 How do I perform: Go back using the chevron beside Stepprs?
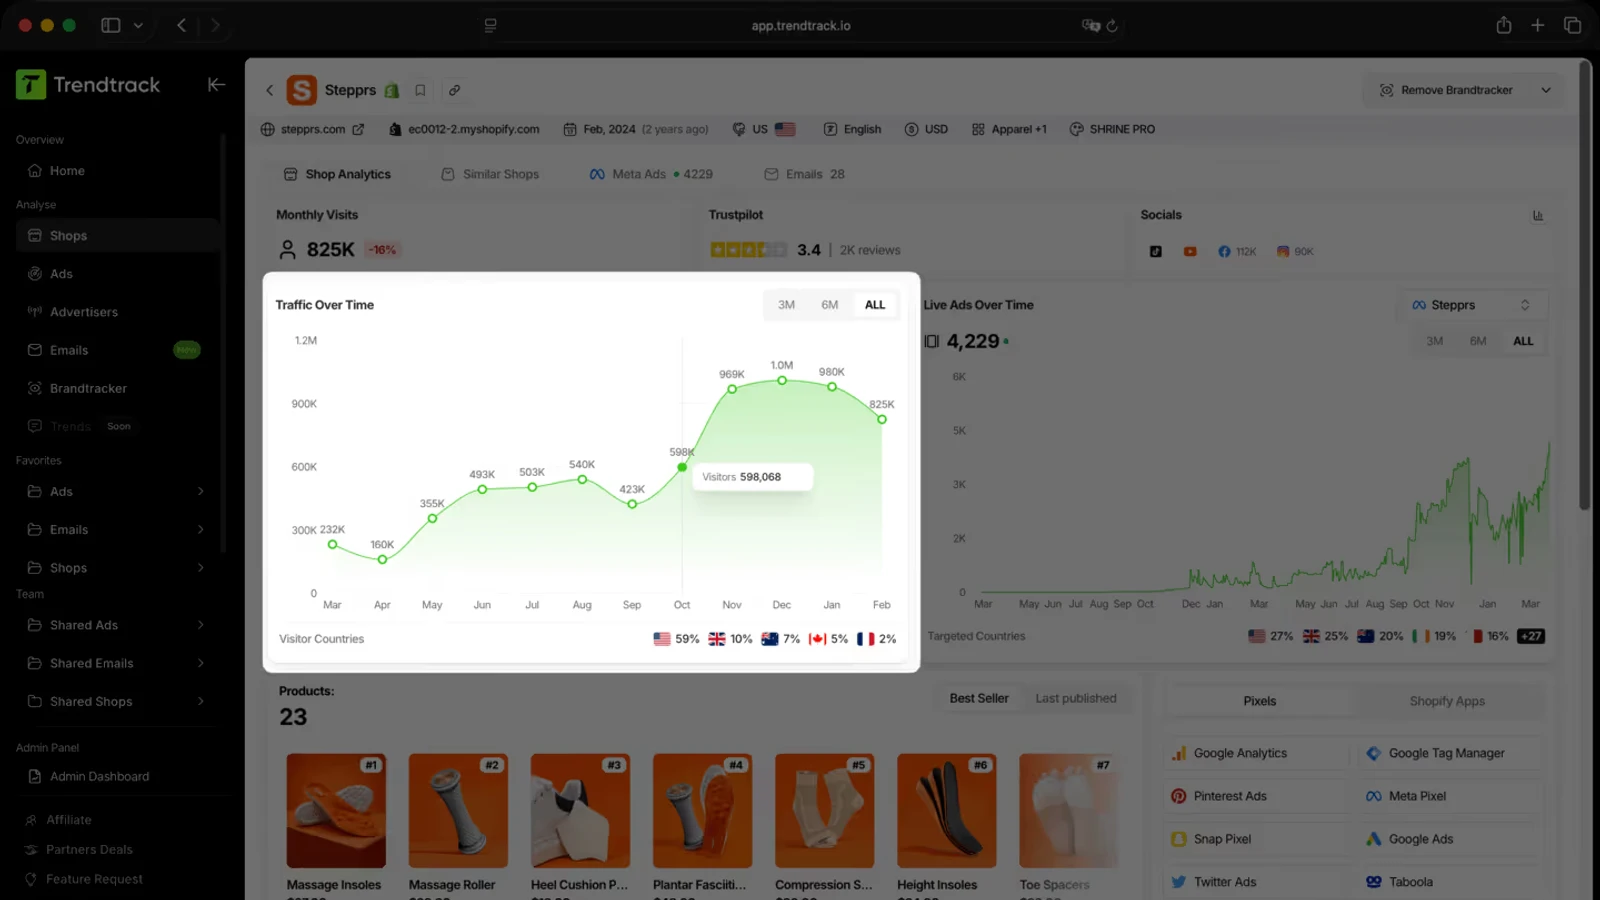(x=269, y=90)
